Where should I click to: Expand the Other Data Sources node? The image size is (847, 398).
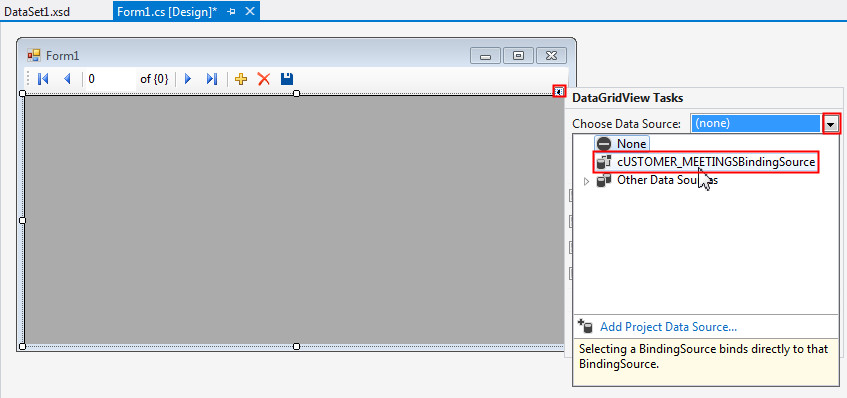(x=587, y=181)
